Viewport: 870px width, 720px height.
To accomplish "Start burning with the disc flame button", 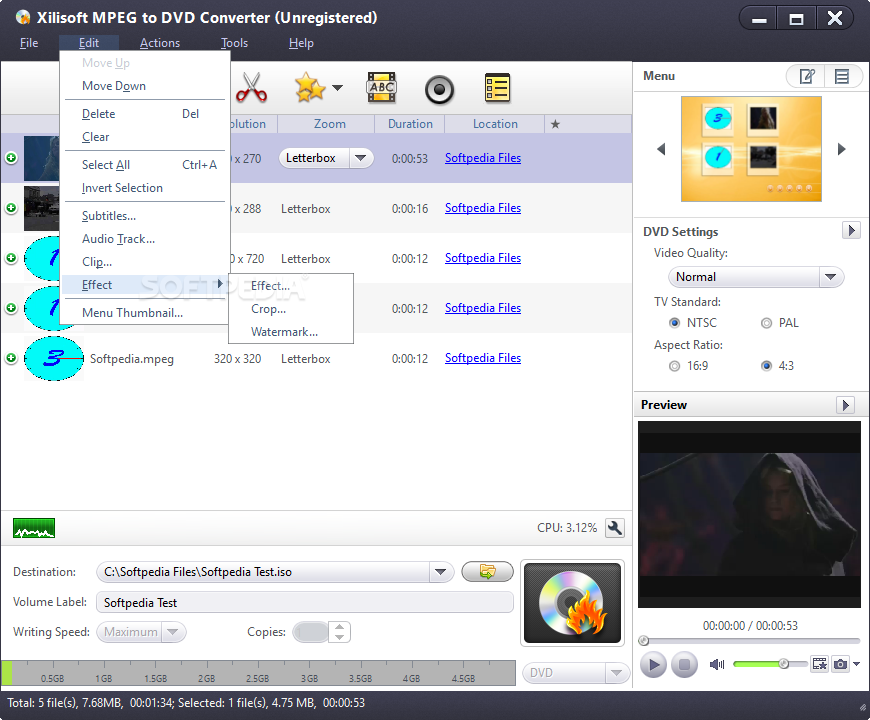I will click(572, 603).
